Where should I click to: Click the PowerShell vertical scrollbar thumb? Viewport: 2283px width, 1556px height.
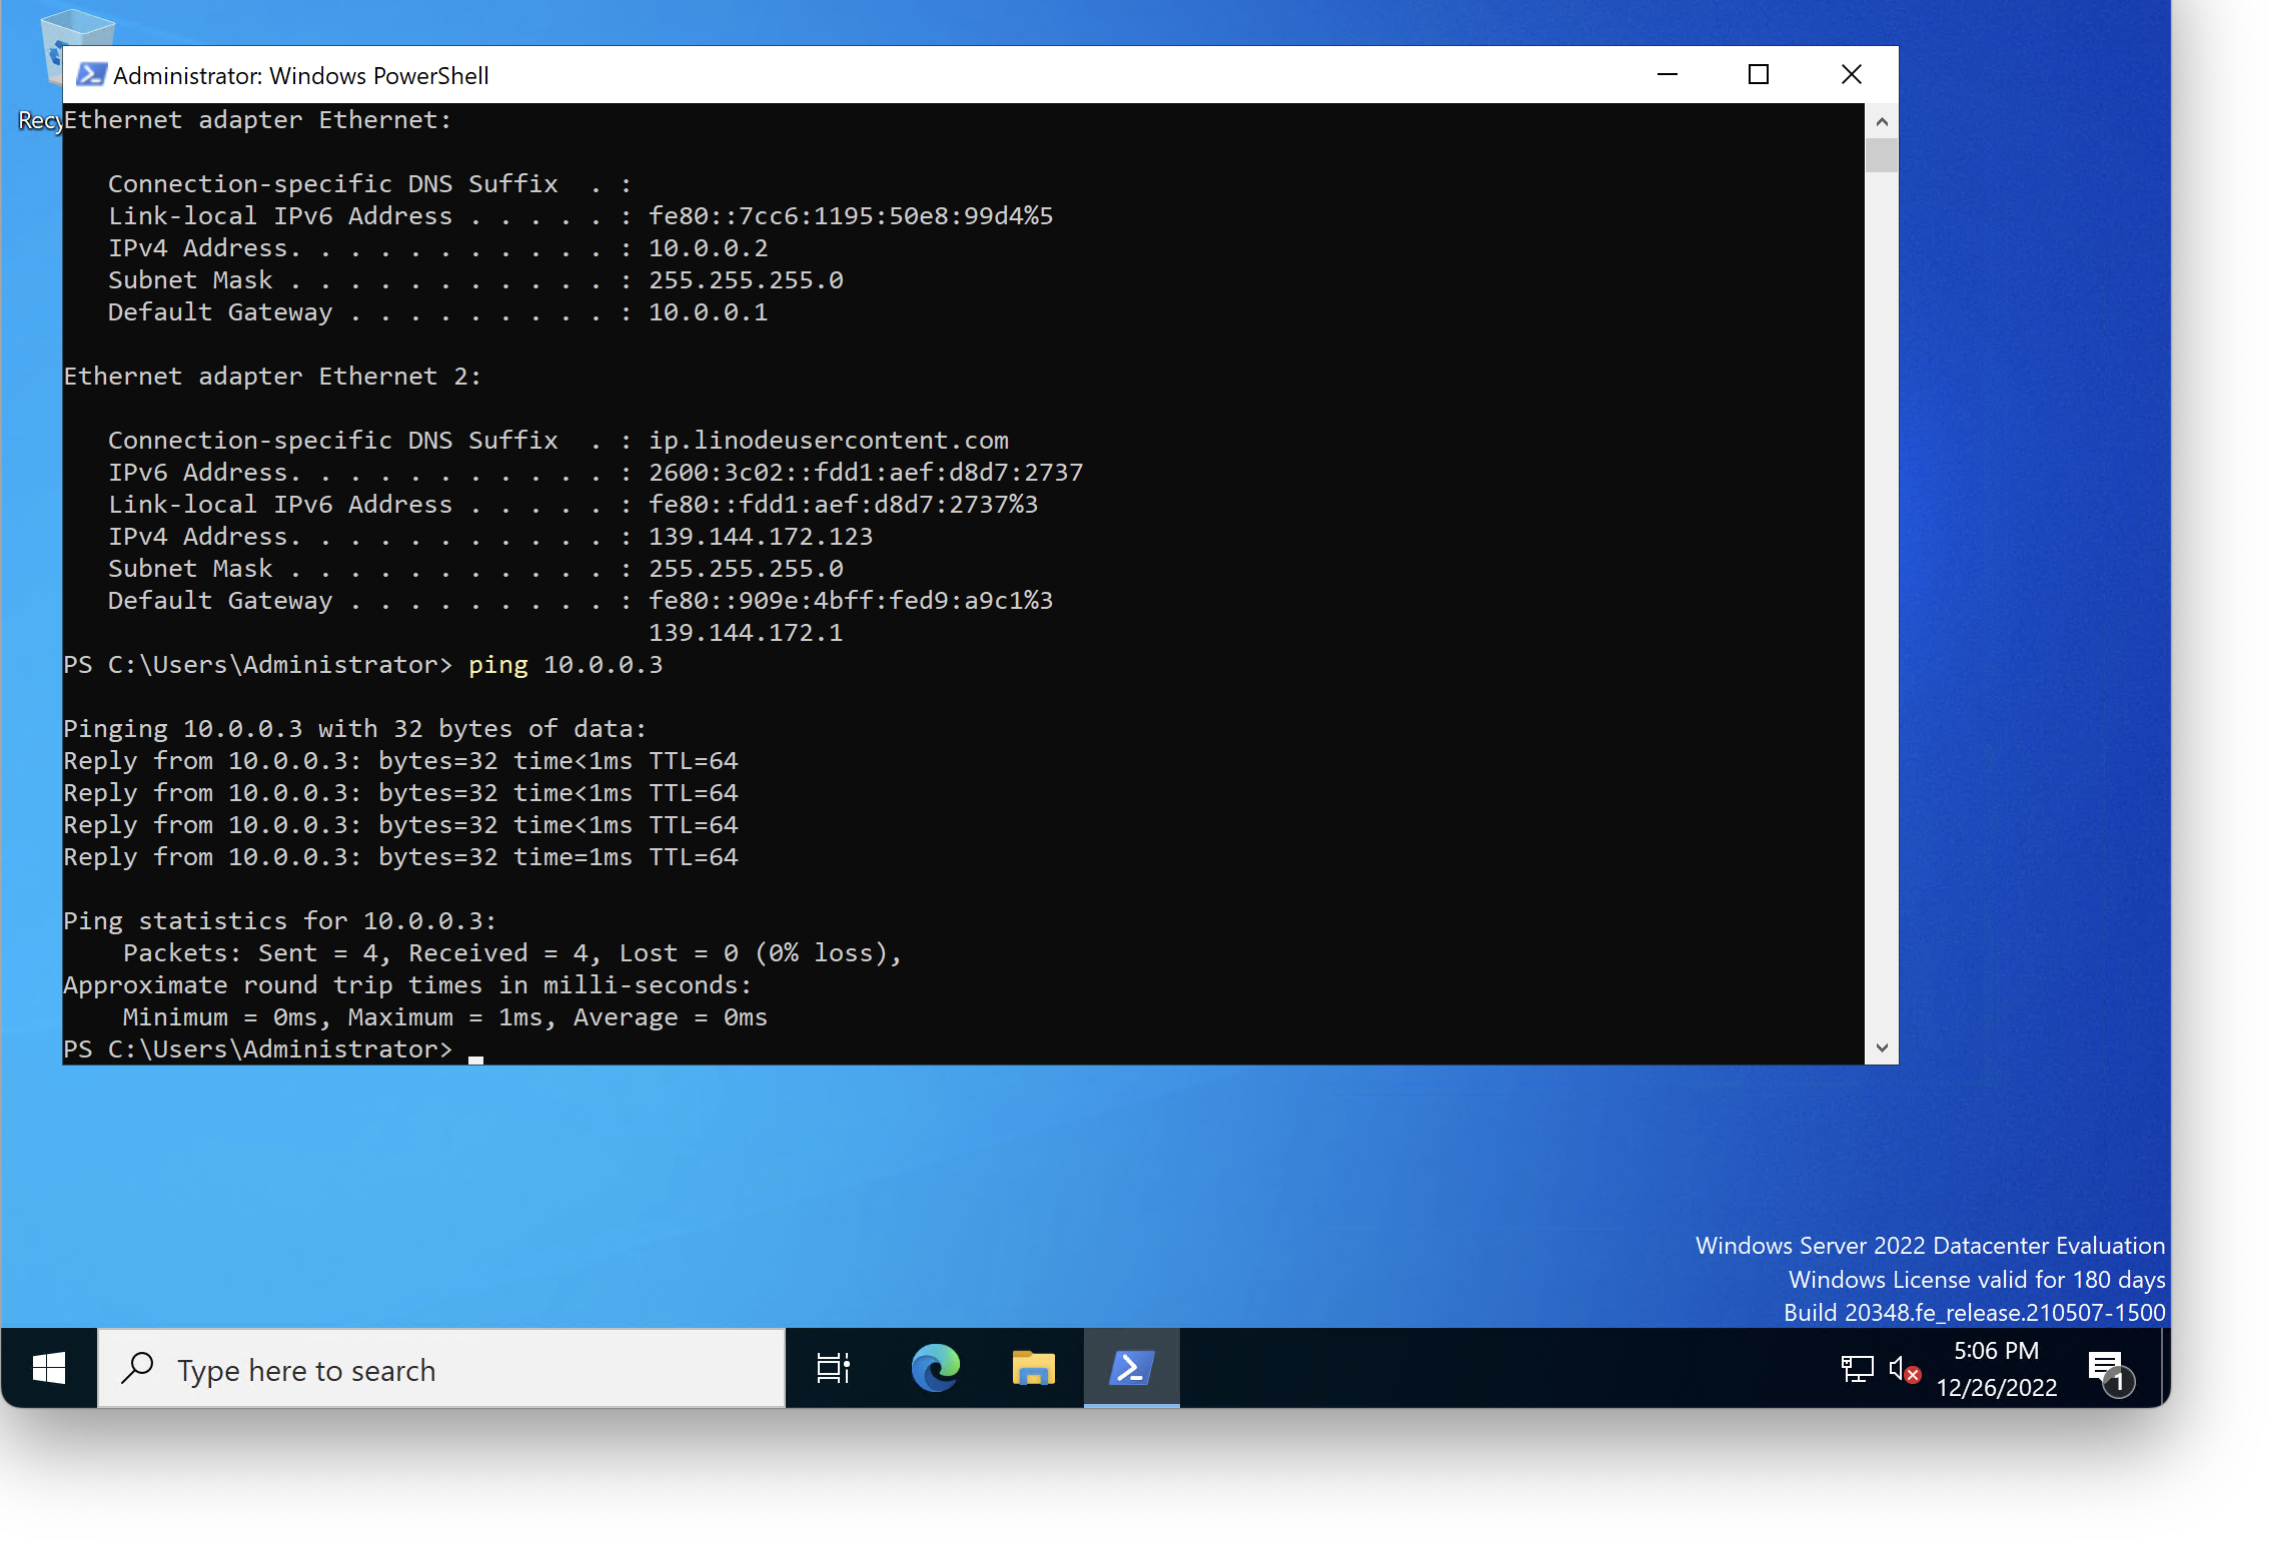[x=1881, y=157]
